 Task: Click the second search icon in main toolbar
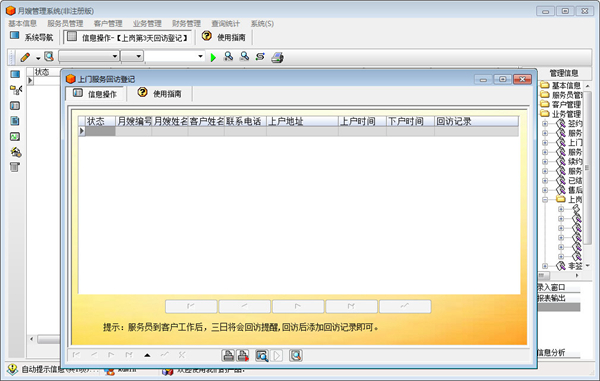pyautogui.click(x=244, y=57)
